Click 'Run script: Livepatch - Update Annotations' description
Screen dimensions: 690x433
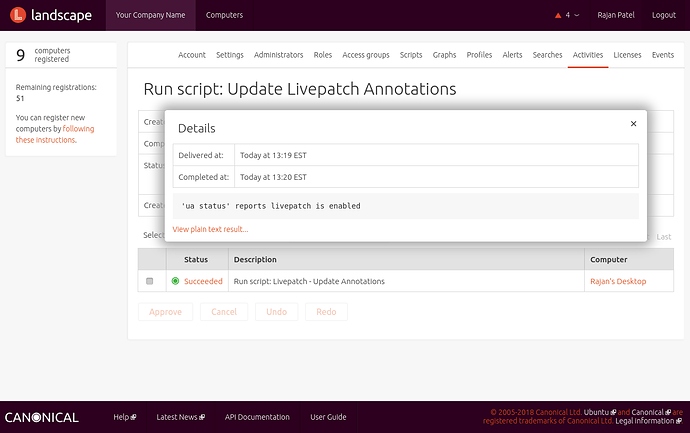[309, 281]
